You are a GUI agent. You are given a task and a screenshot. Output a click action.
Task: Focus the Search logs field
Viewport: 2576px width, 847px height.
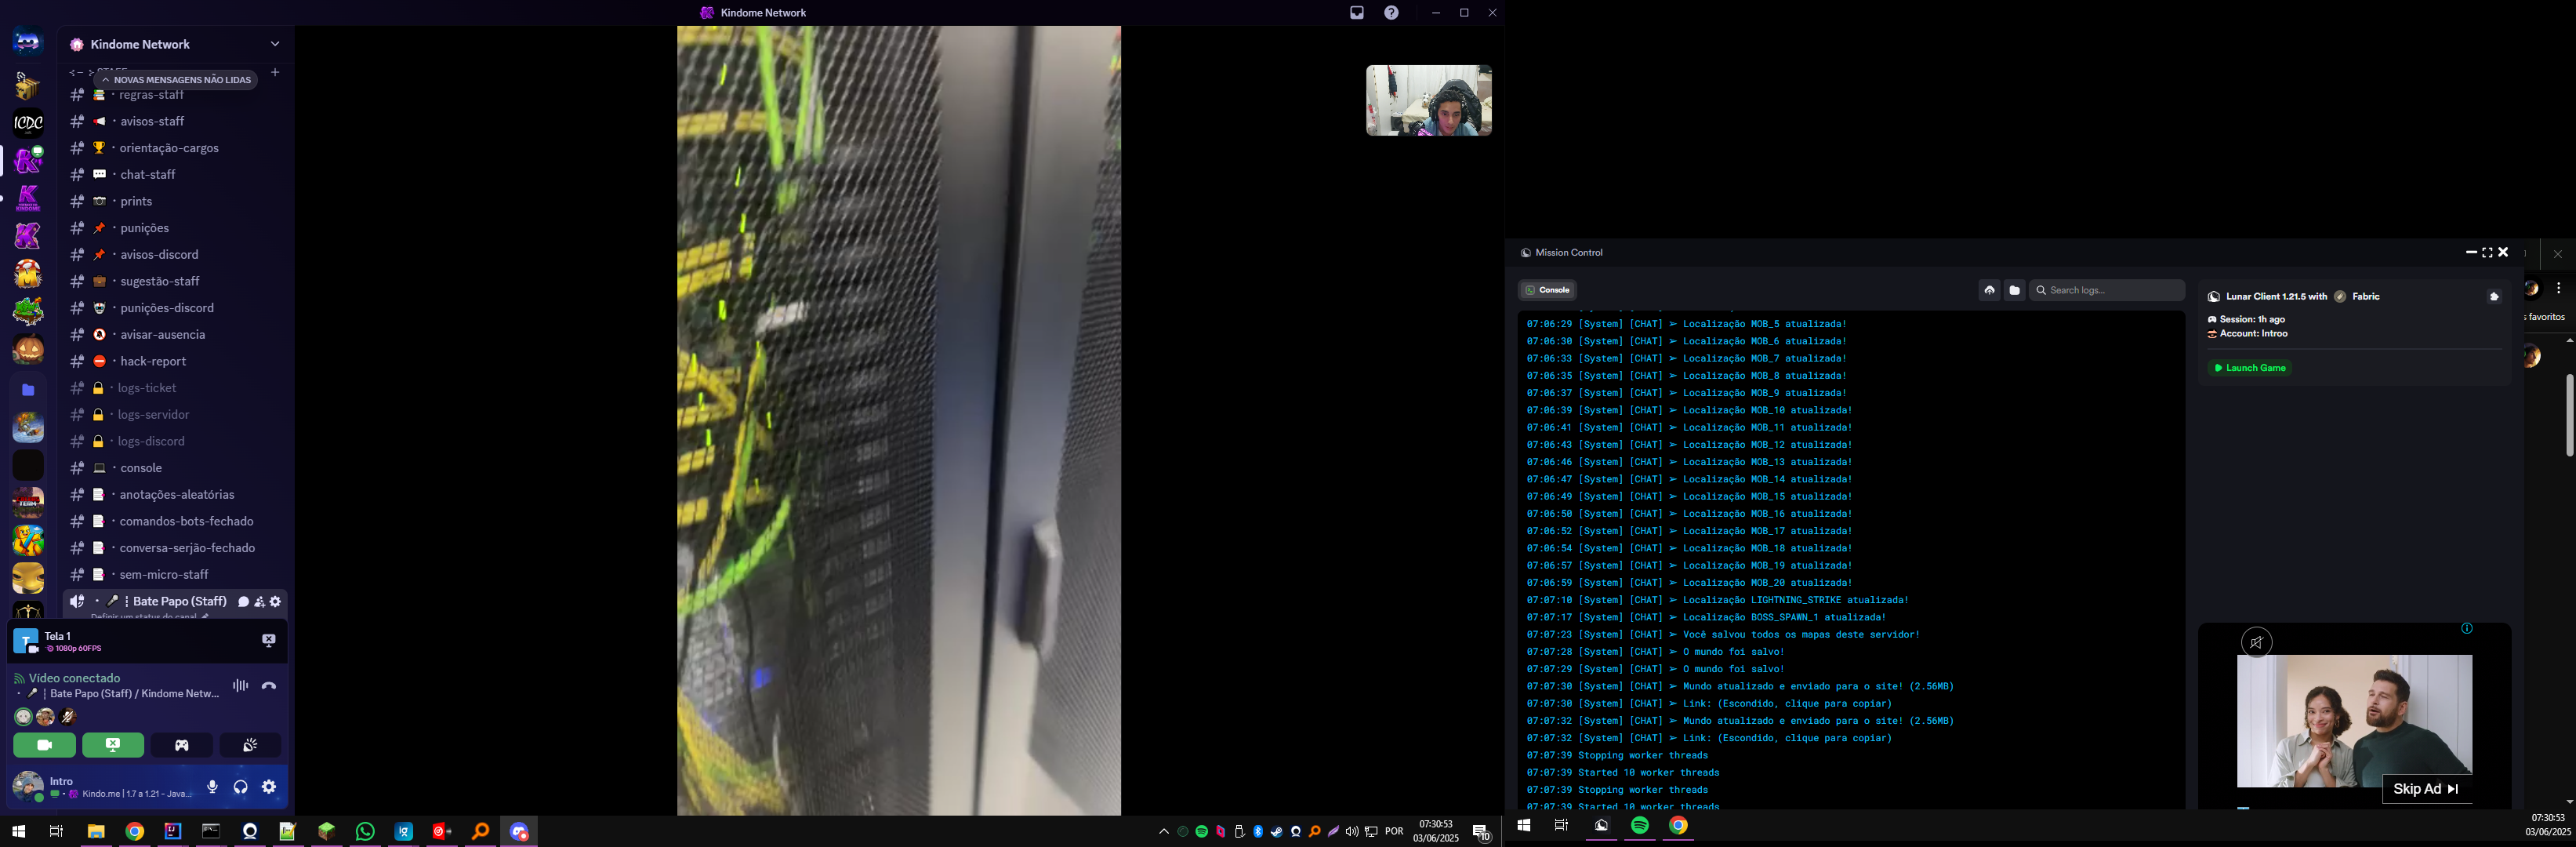[x=2107, y=290]
